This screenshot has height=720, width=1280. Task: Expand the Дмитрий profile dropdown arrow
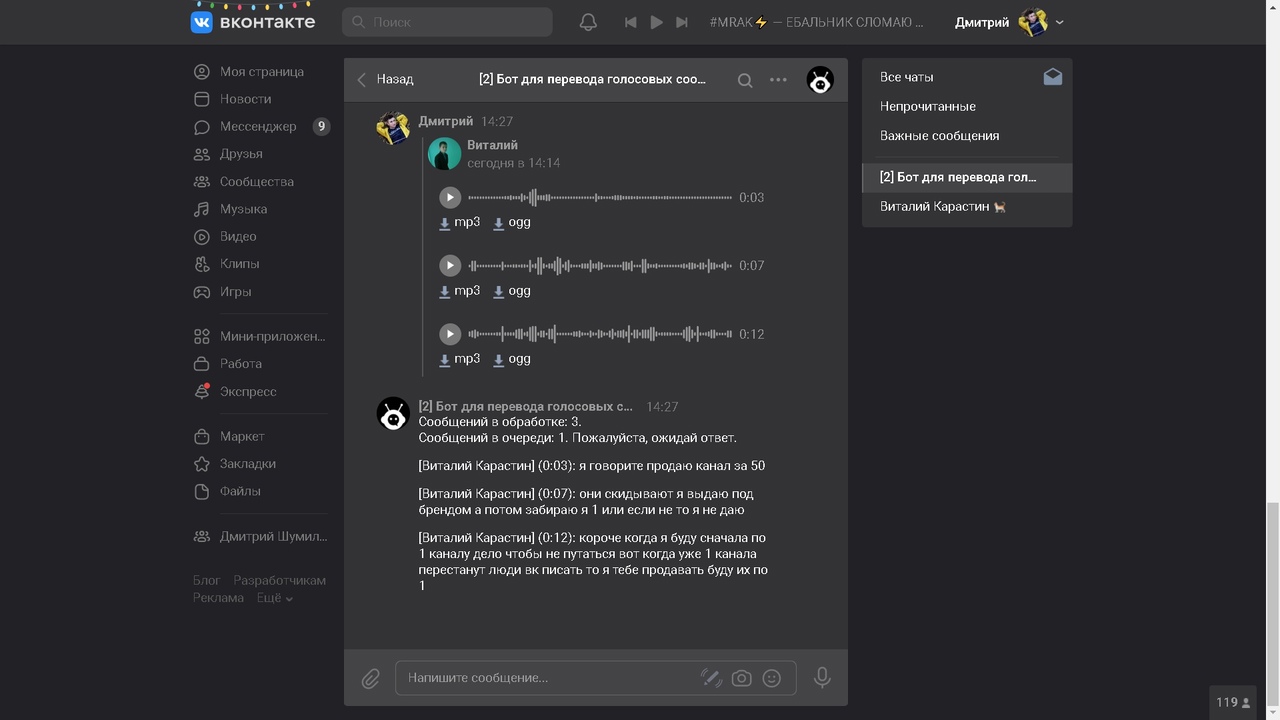pos(1060,22)
